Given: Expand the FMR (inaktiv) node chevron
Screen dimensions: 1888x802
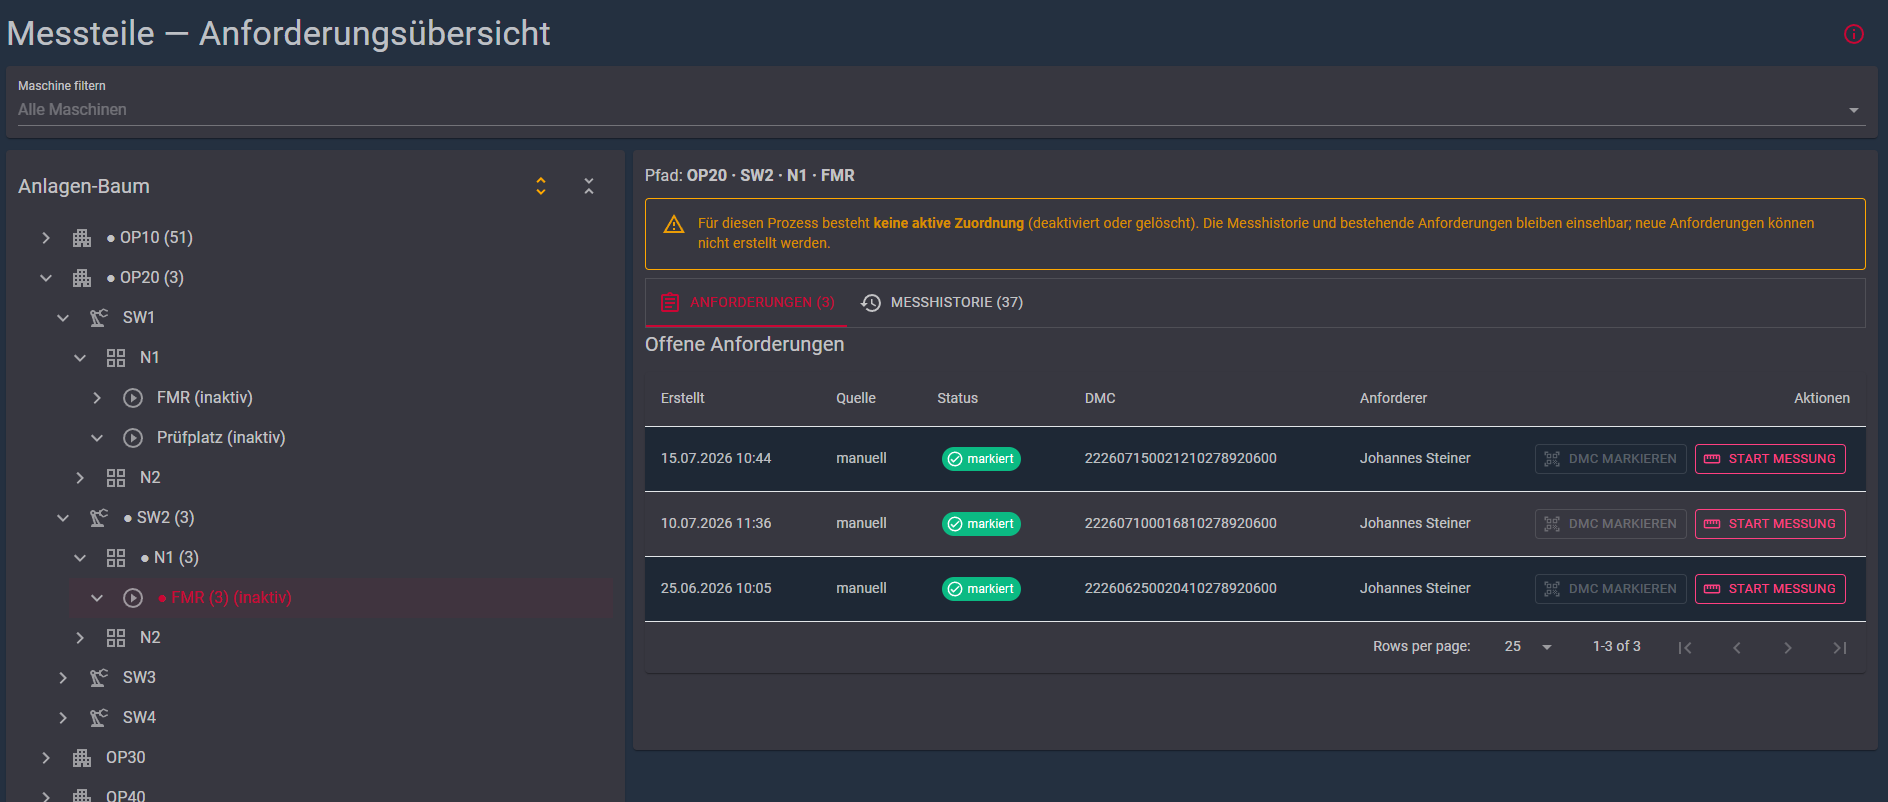Looking at the screenshot, I should pos(97,398).
